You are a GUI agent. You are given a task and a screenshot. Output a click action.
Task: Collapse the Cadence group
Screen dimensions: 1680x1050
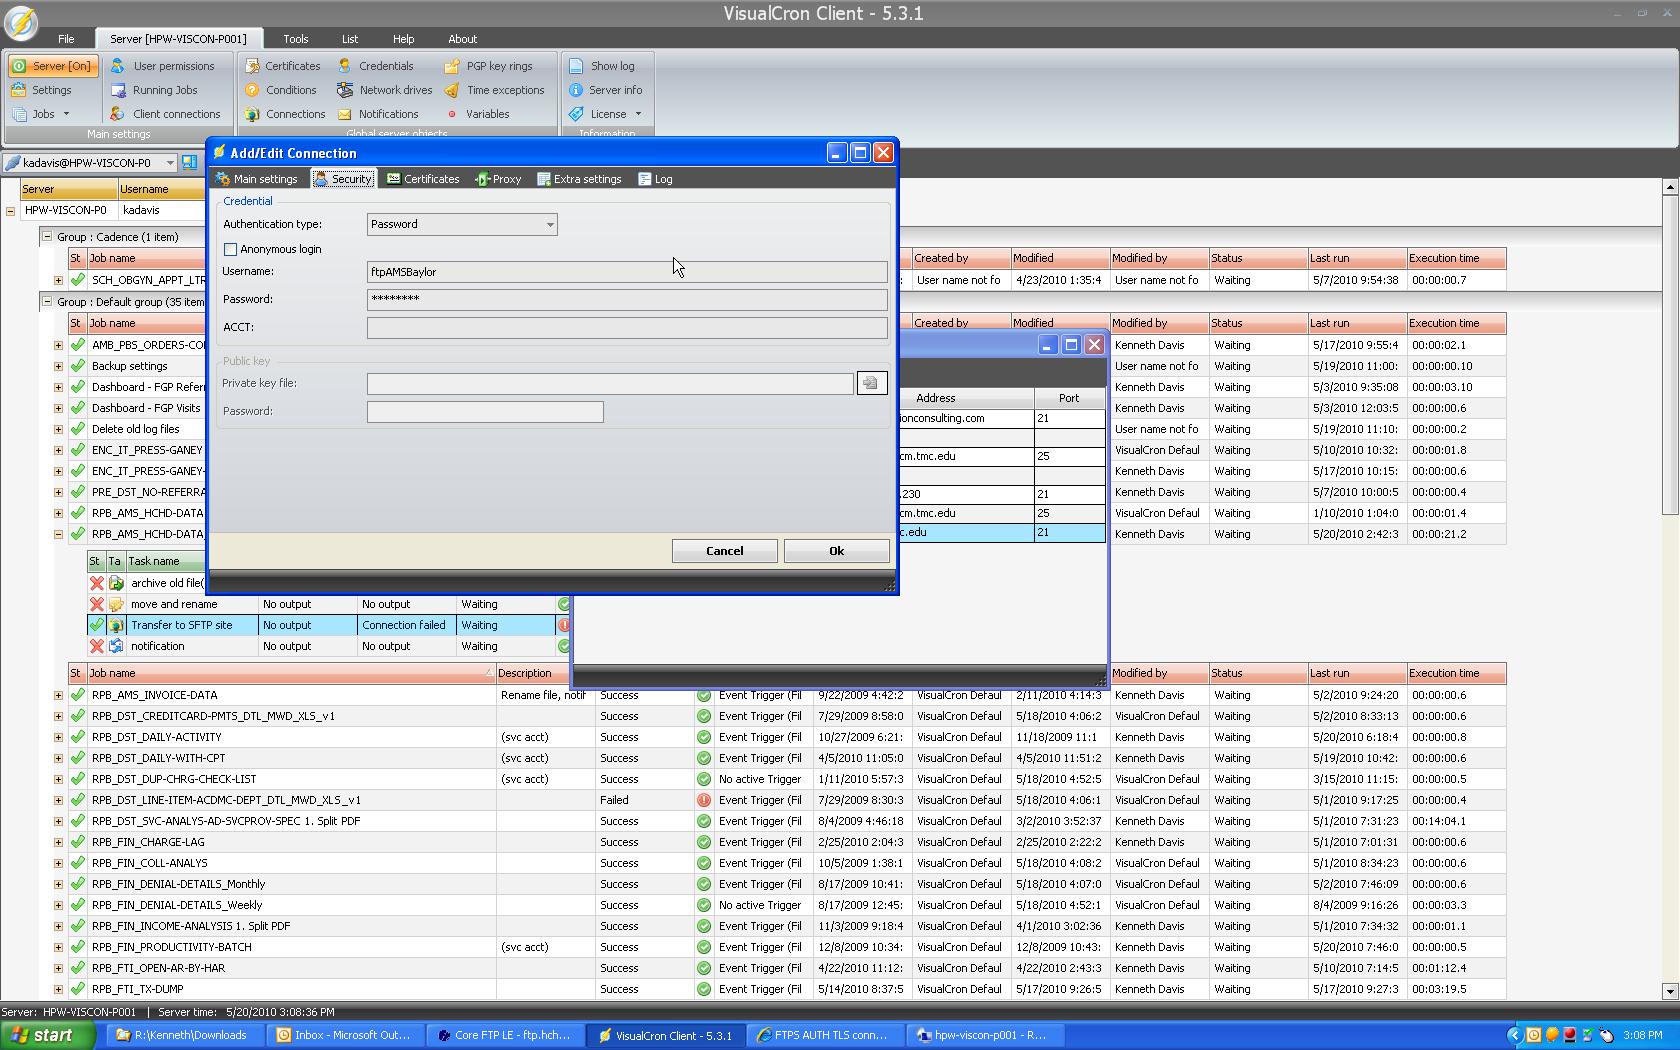pos(46,237)
